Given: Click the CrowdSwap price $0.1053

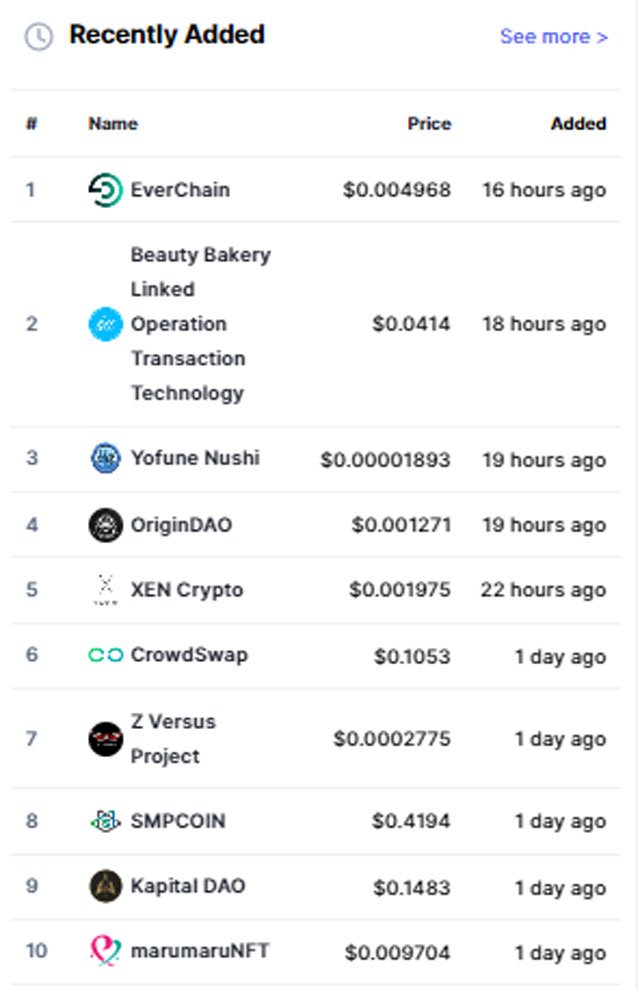Looking at the screenshot, I should [412, 657].
